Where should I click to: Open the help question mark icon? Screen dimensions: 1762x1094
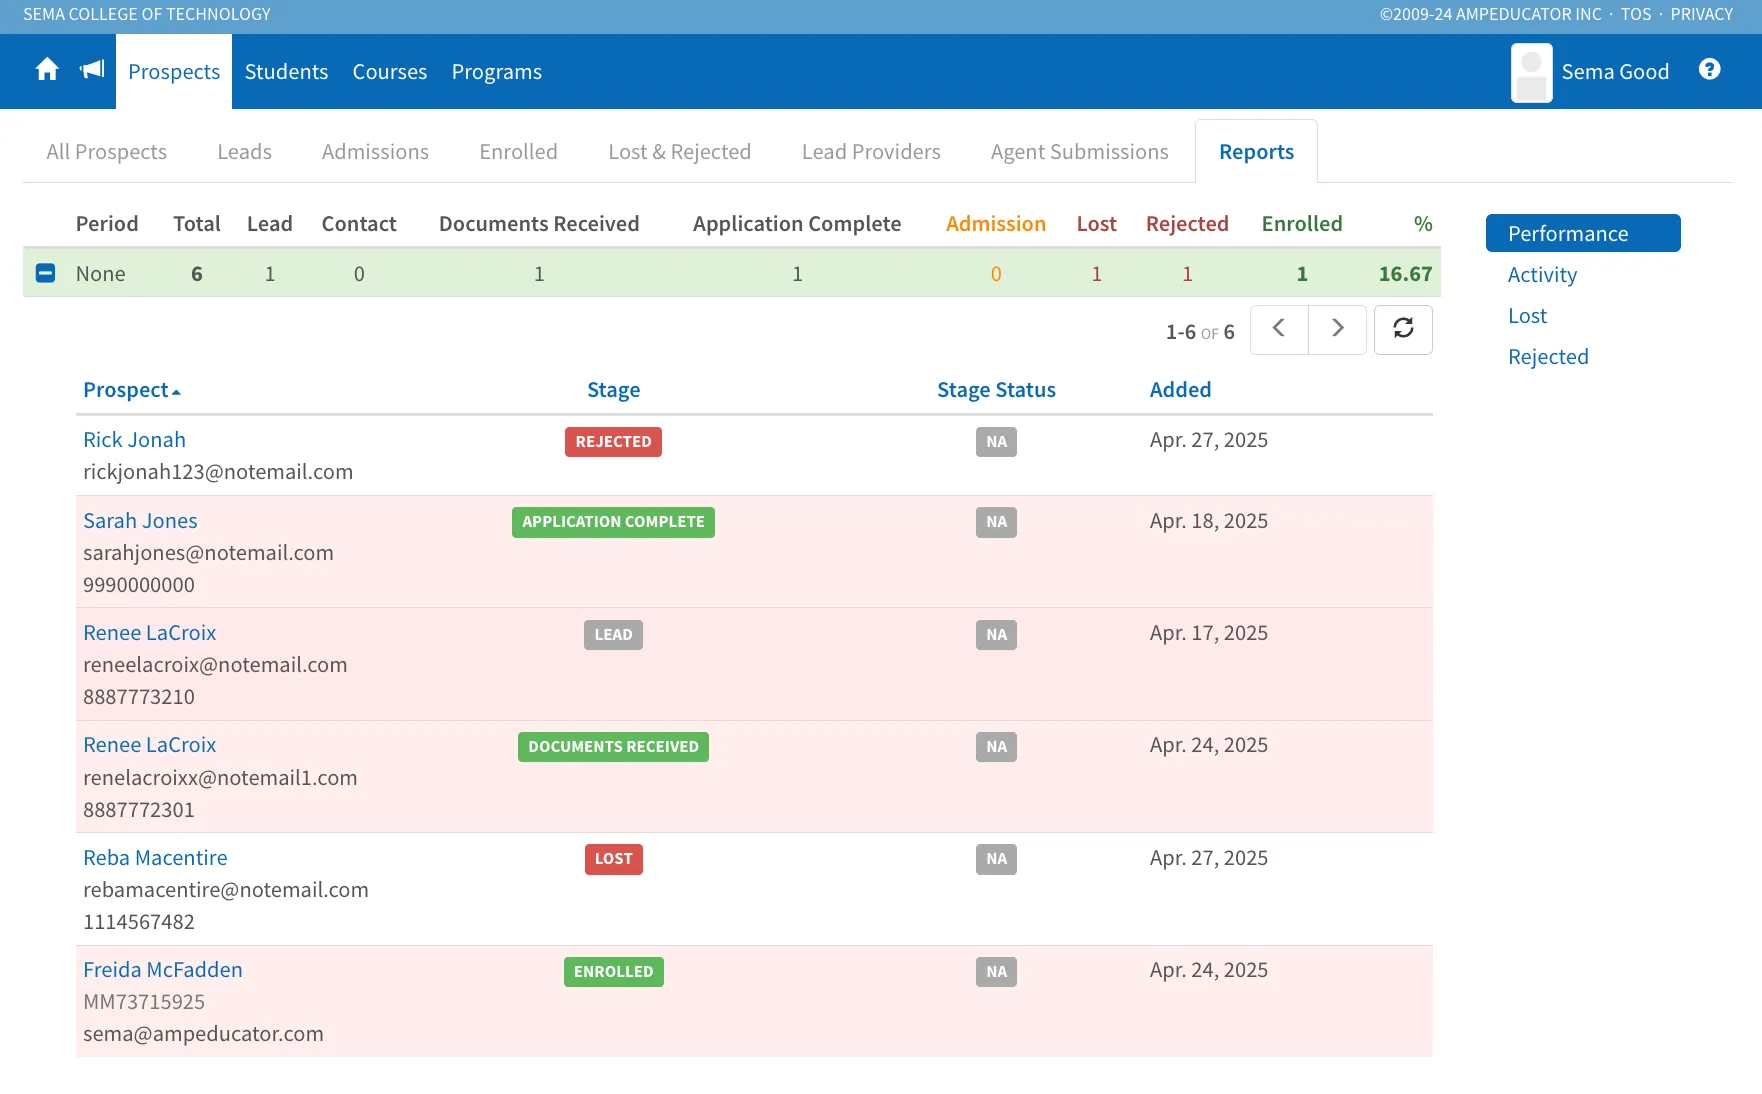(x=1710, y=69)
